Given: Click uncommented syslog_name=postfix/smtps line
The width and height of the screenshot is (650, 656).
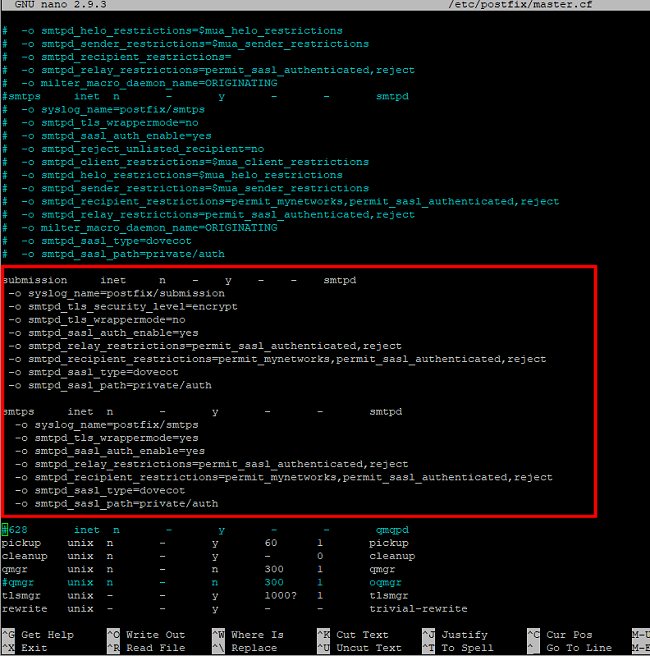Looking at the screenshot, I should [x=107, y=425].
